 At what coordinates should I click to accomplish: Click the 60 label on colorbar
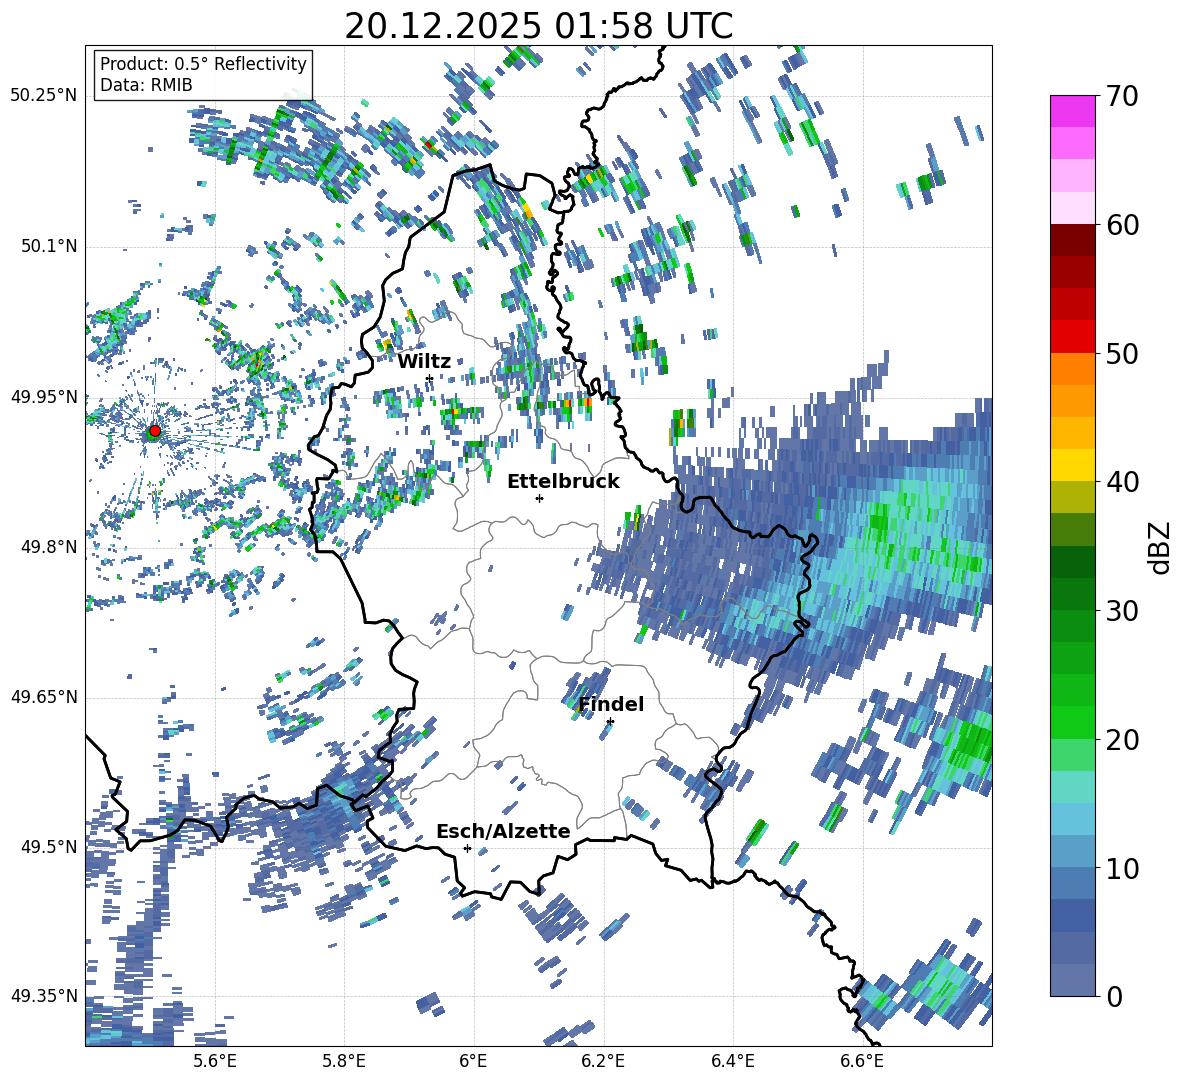pos(1122,225)
